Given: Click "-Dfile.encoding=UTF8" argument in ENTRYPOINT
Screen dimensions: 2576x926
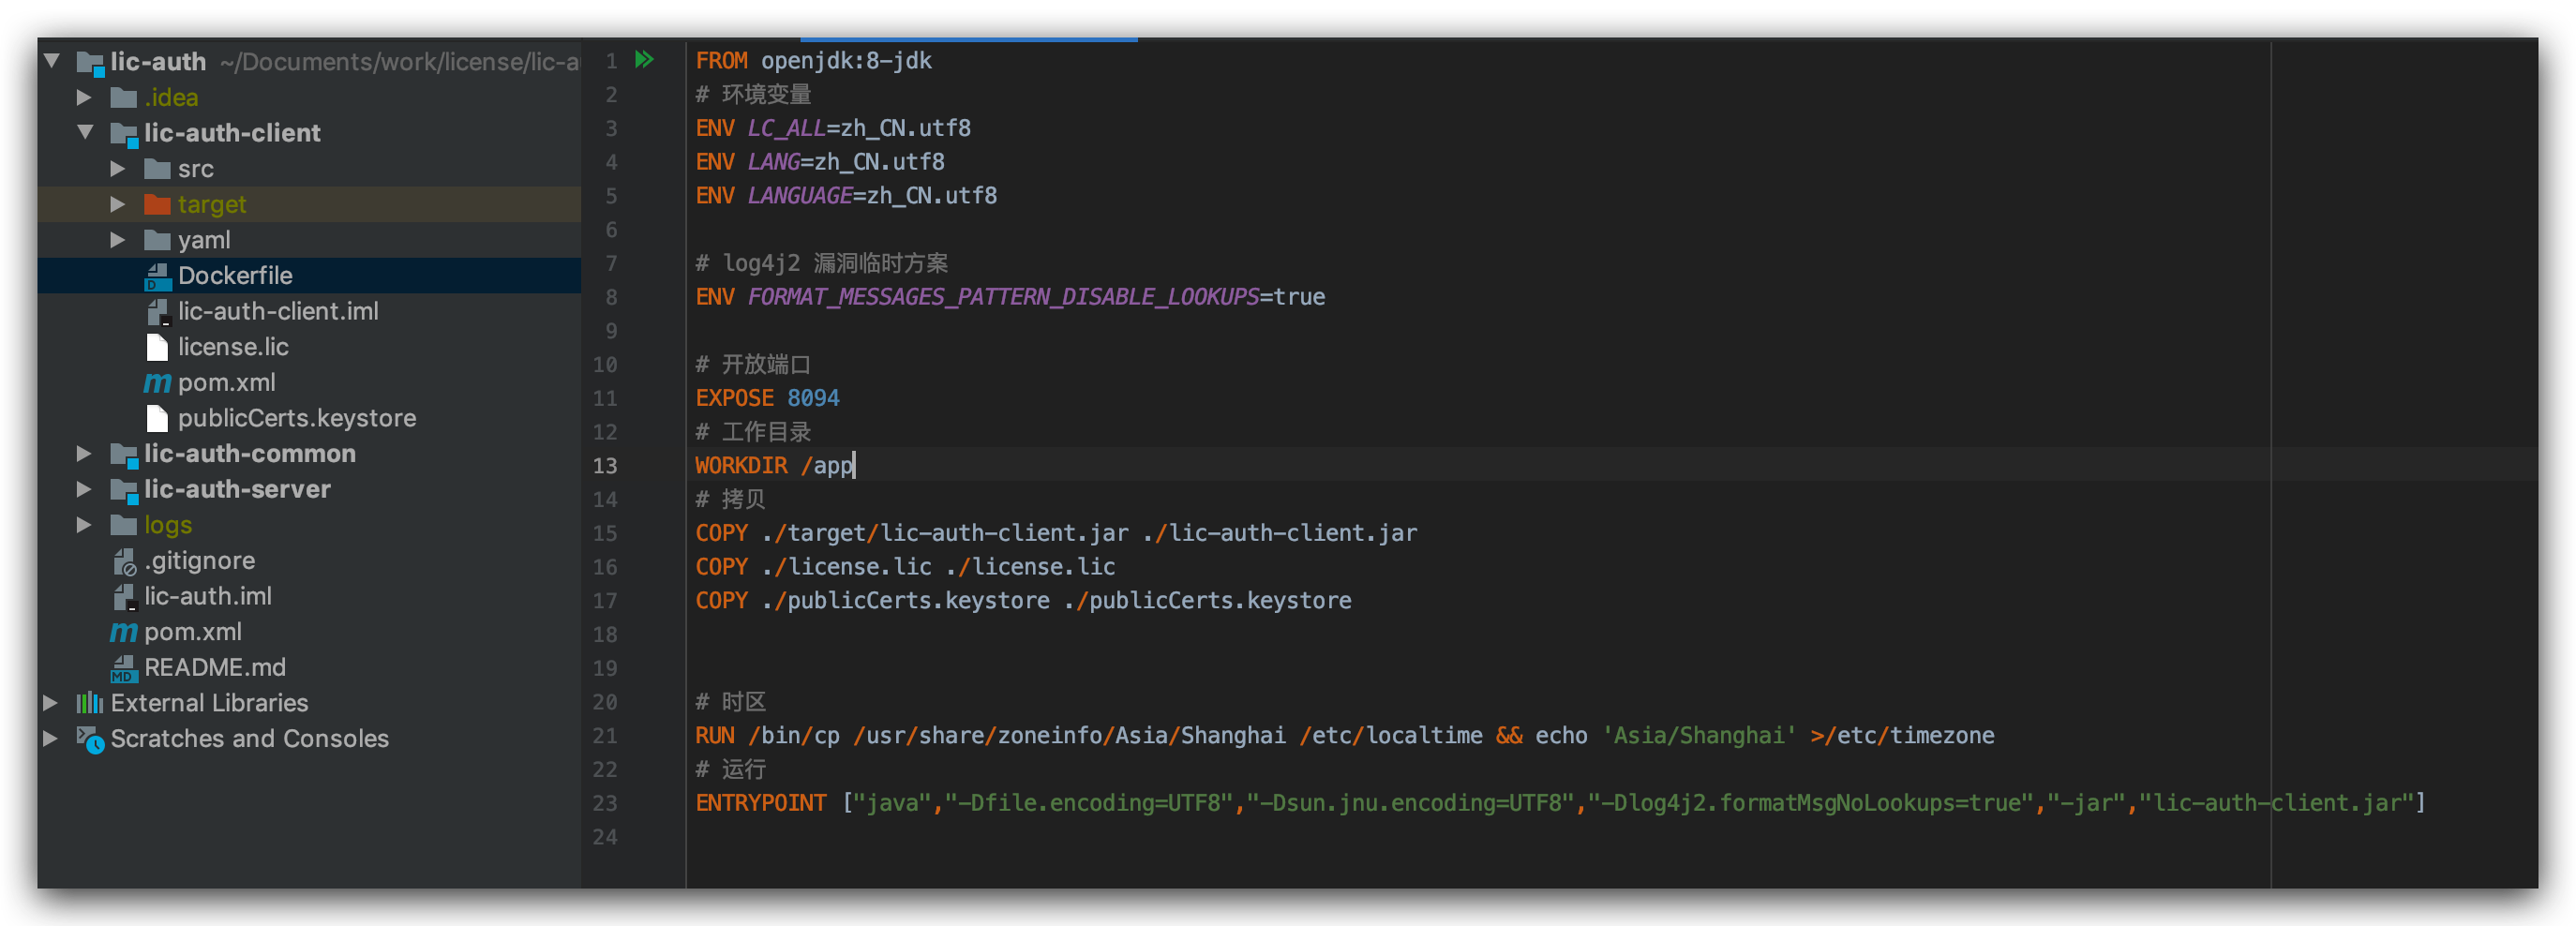Looking at the screenshot, I should click(1089, 803).
